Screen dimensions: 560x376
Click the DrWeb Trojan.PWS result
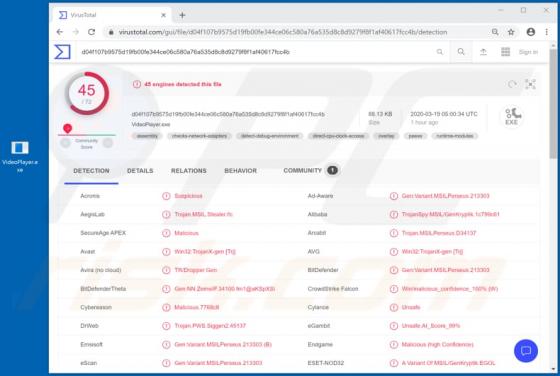(210, 326)
